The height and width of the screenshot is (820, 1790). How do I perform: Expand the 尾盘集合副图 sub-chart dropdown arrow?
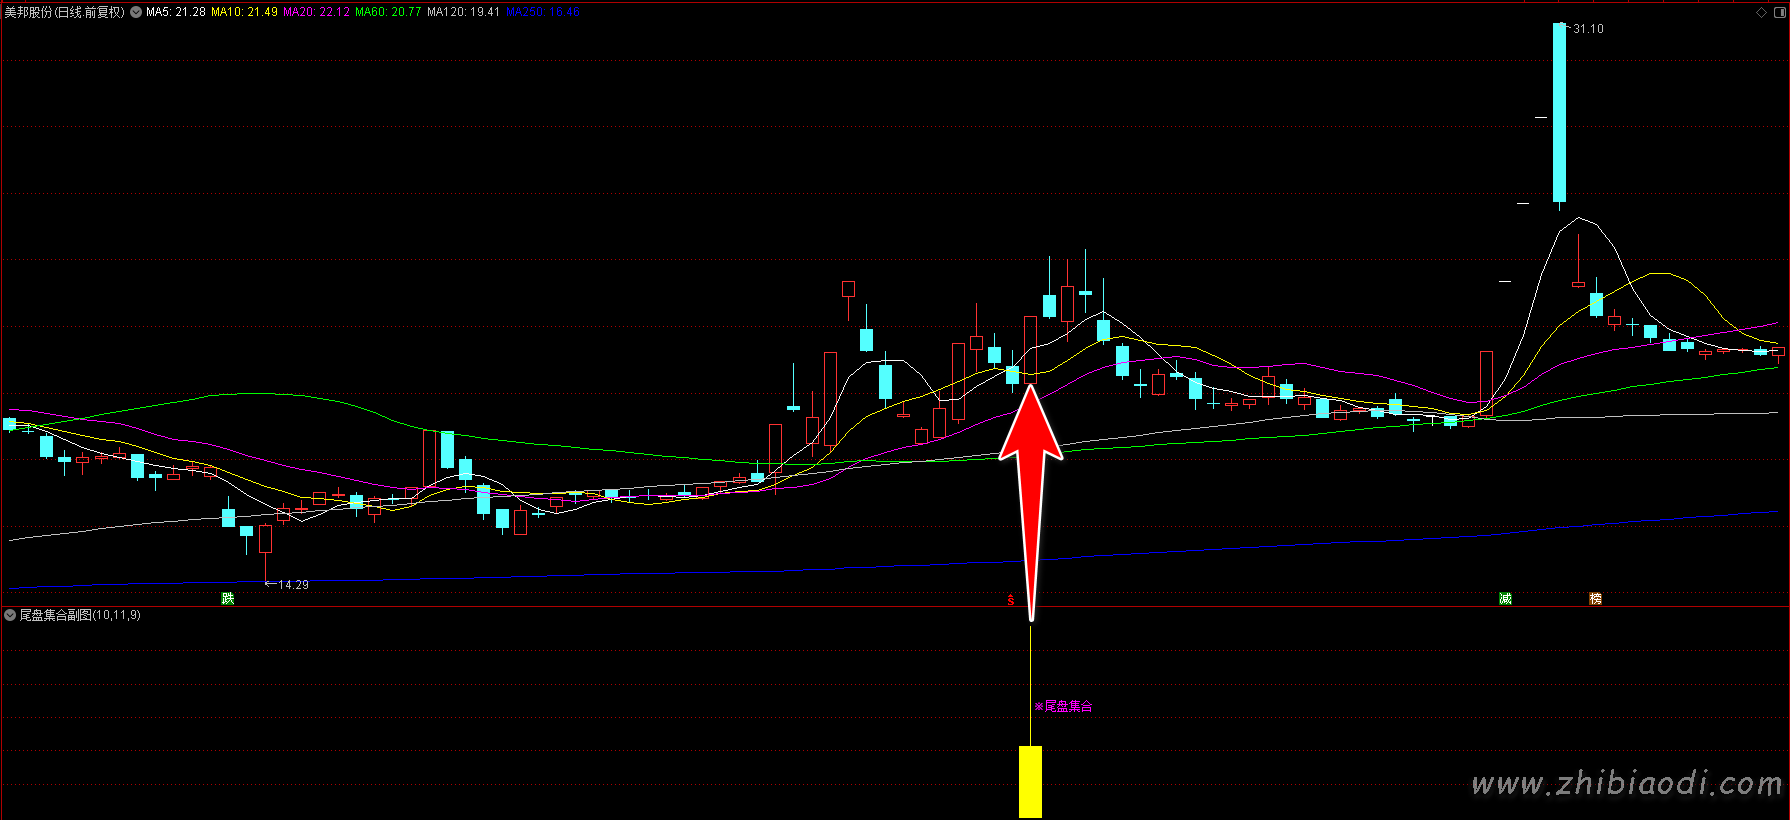pos(10,615)
